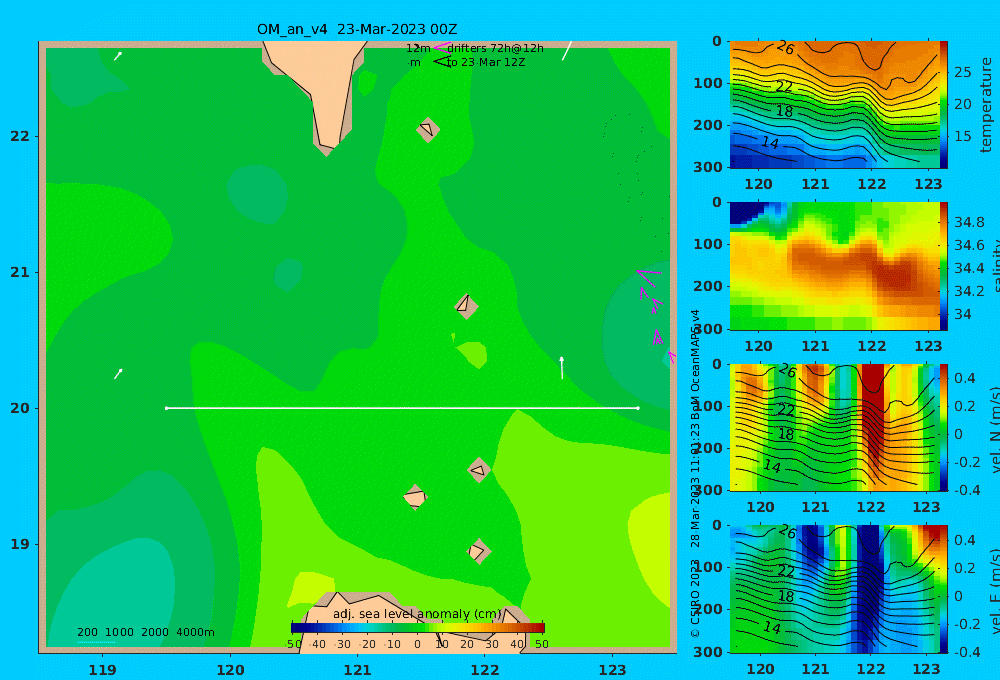Click the magenta drifter arrow in the legend
Image resolution: width=1000 pixels, height=680 pixels.
[441, 48]
